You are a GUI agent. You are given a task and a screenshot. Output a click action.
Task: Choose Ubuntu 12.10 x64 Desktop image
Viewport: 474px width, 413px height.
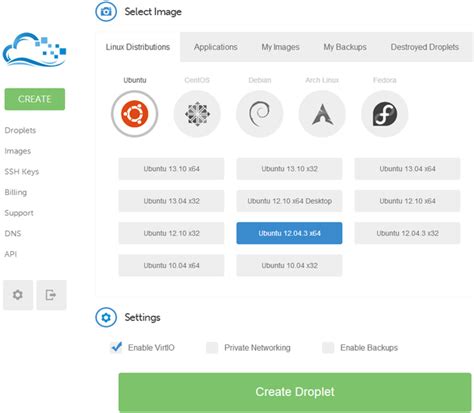click(x=289, y=201)
